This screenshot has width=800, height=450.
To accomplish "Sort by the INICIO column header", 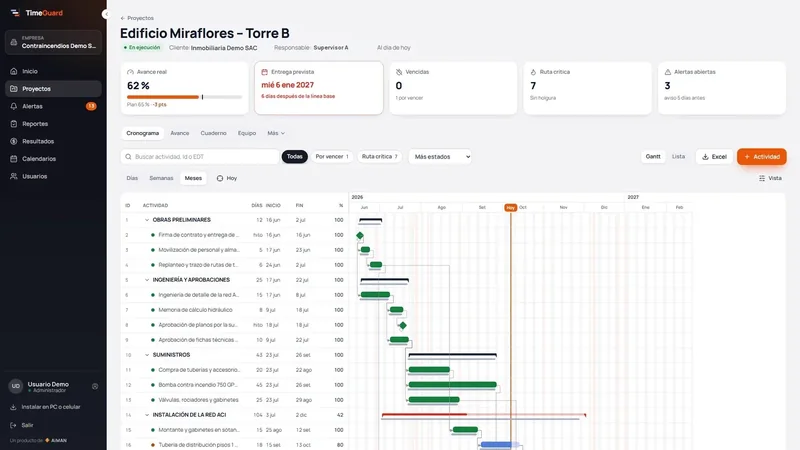I will (273, 206).
